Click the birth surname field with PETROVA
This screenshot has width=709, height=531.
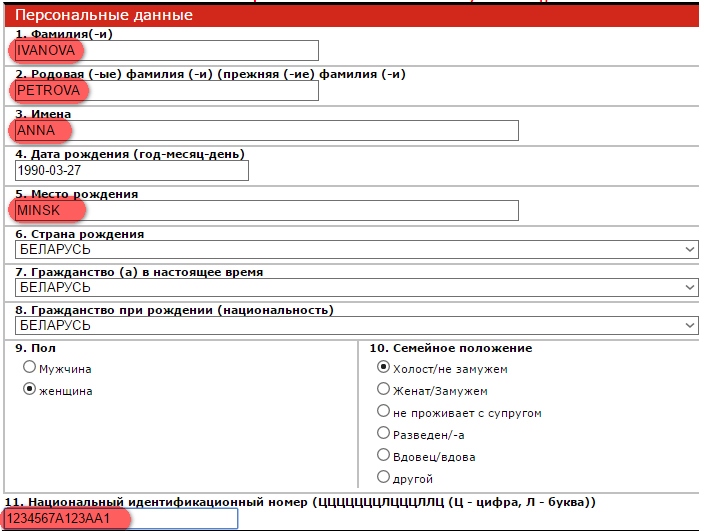(x=167, y=90)
